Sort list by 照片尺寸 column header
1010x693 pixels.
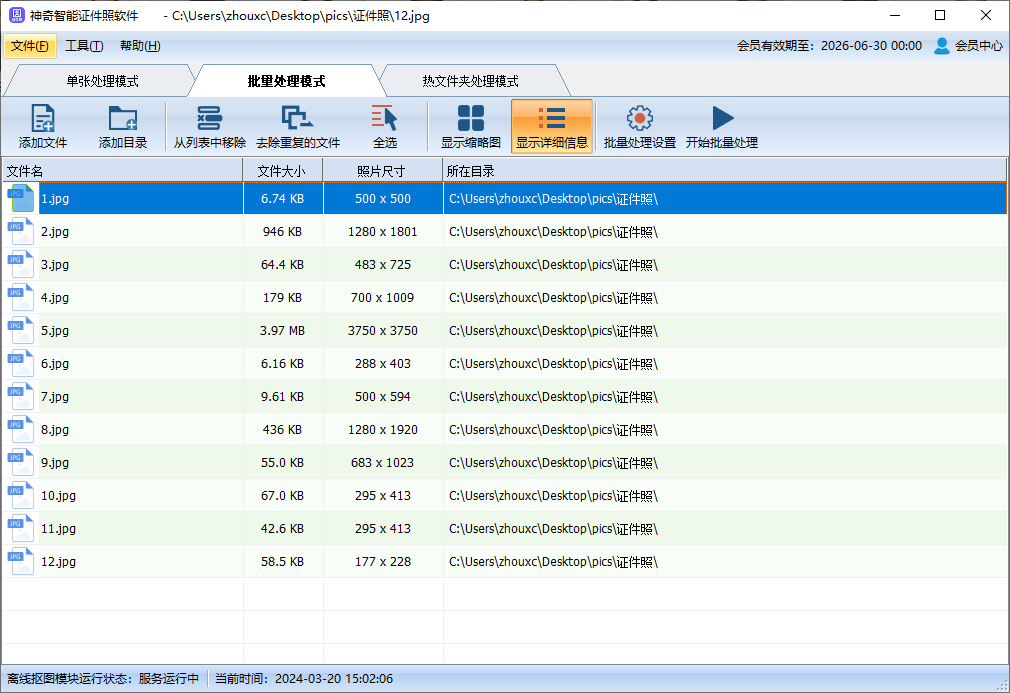point(382,171)
